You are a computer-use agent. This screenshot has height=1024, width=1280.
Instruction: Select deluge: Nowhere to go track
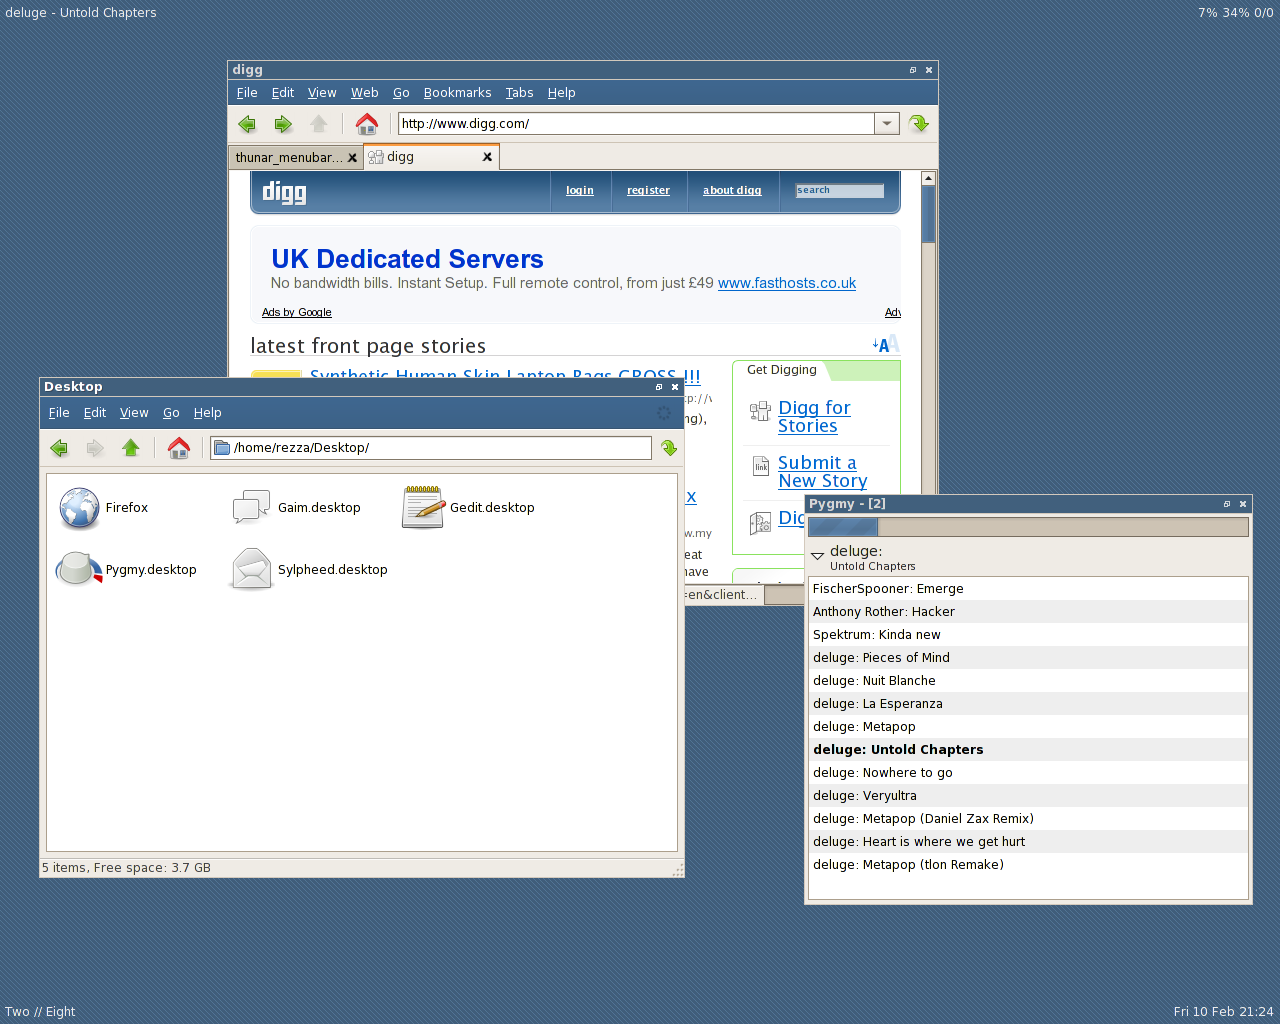coord(1028,773)
